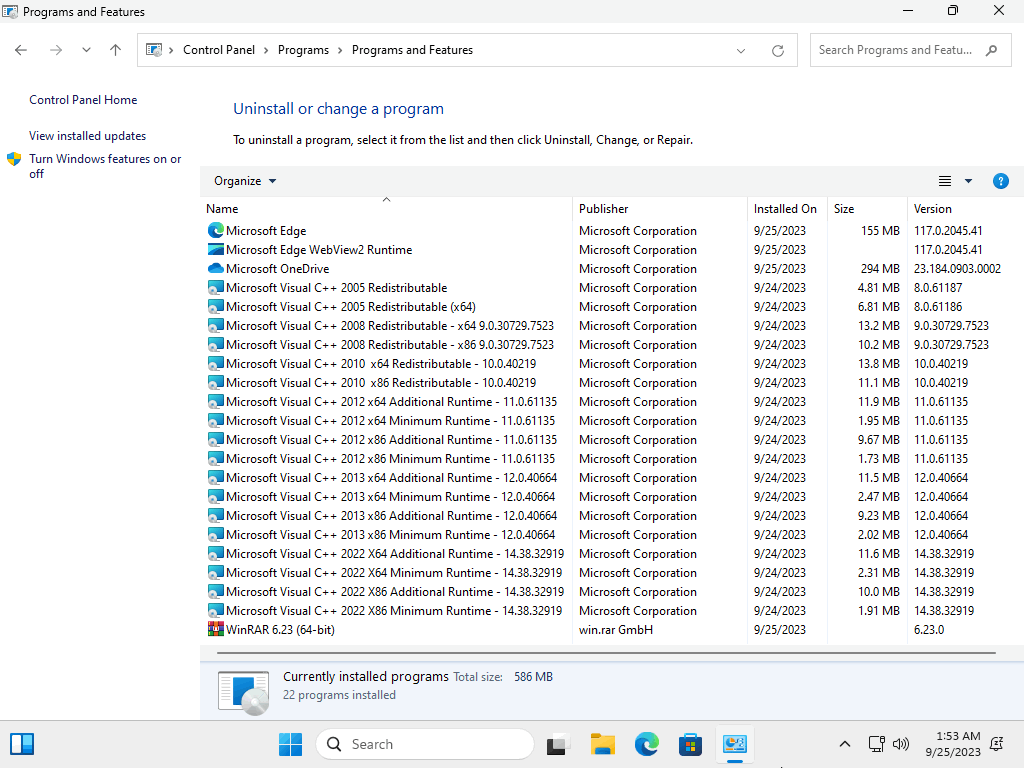The height and width of the screenshot is (768, 1024).
Task: Open File Explorer from the taskbar
Action: [602, 744]
